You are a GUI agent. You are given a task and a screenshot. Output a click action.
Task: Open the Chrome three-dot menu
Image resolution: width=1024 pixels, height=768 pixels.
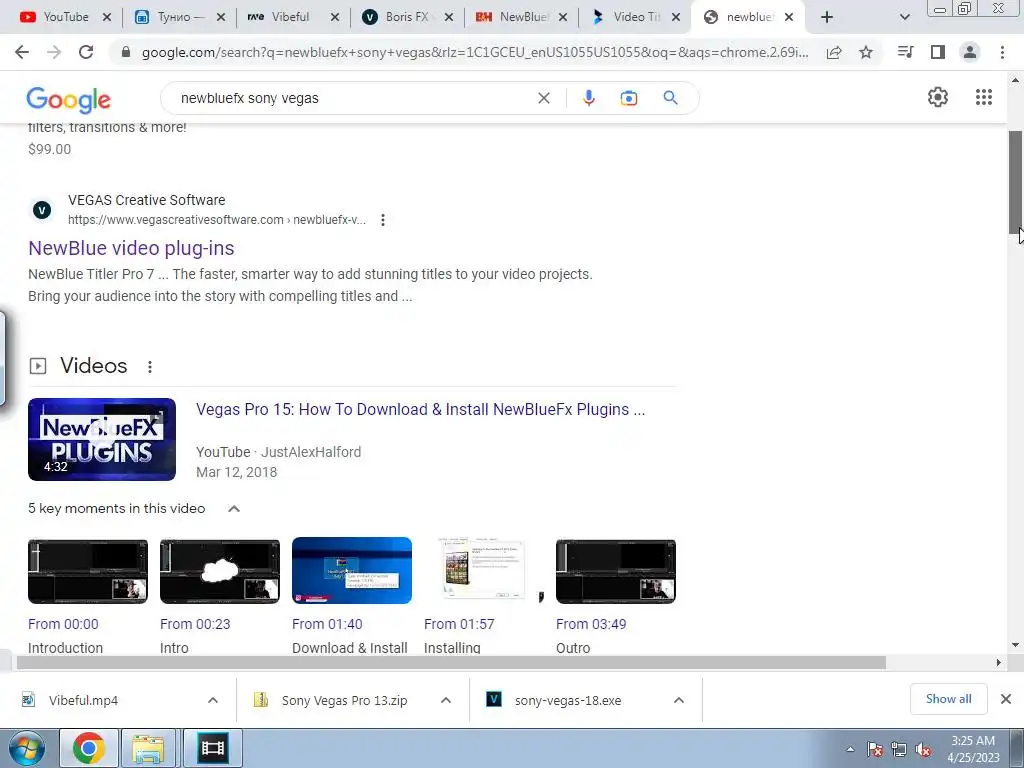pyautogui.click(x=1002, y=52)
